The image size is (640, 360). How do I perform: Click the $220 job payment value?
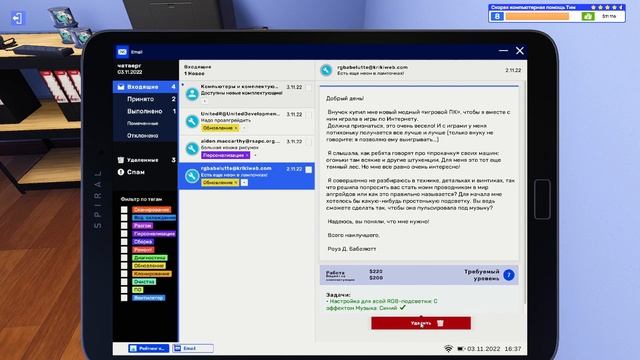point(376,271)
